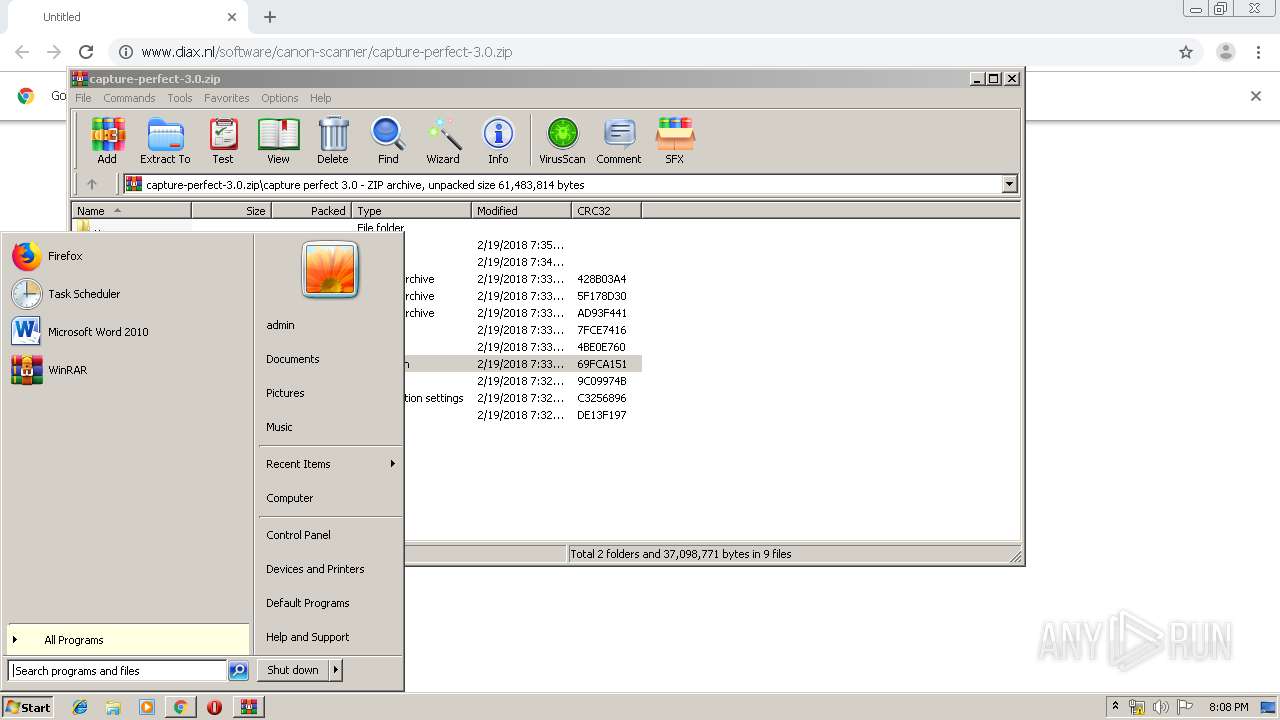Open the Options menu

280,98
